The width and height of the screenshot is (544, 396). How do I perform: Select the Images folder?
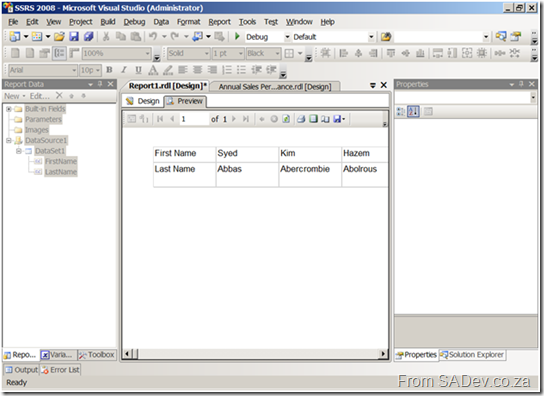36,130
